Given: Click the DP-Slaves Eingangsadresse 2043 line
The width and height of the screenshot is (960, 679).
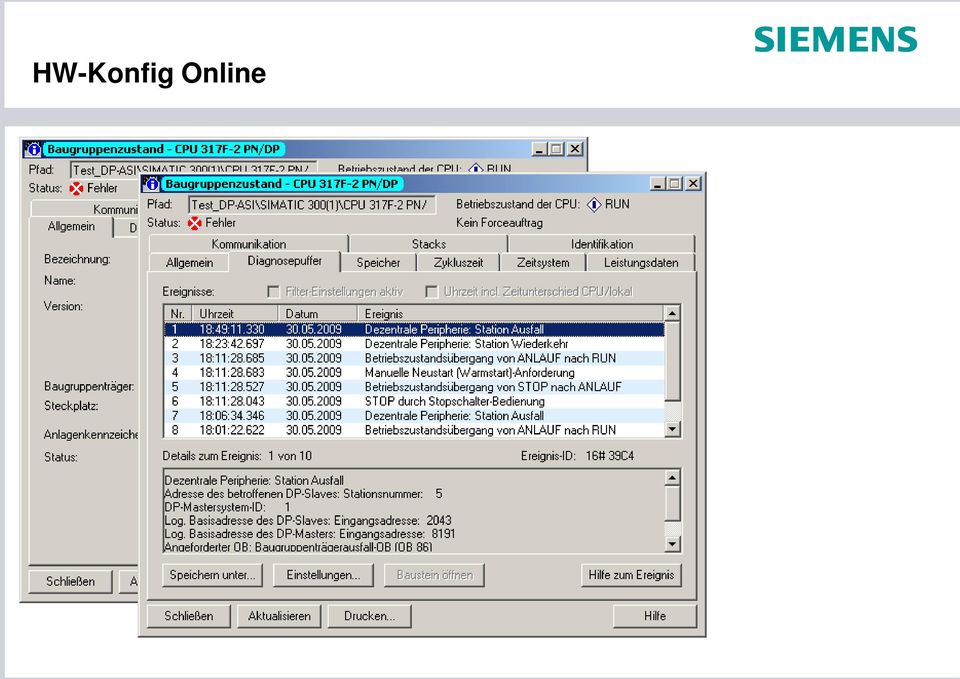Looking at the screenshot, I should coord(308,521).
